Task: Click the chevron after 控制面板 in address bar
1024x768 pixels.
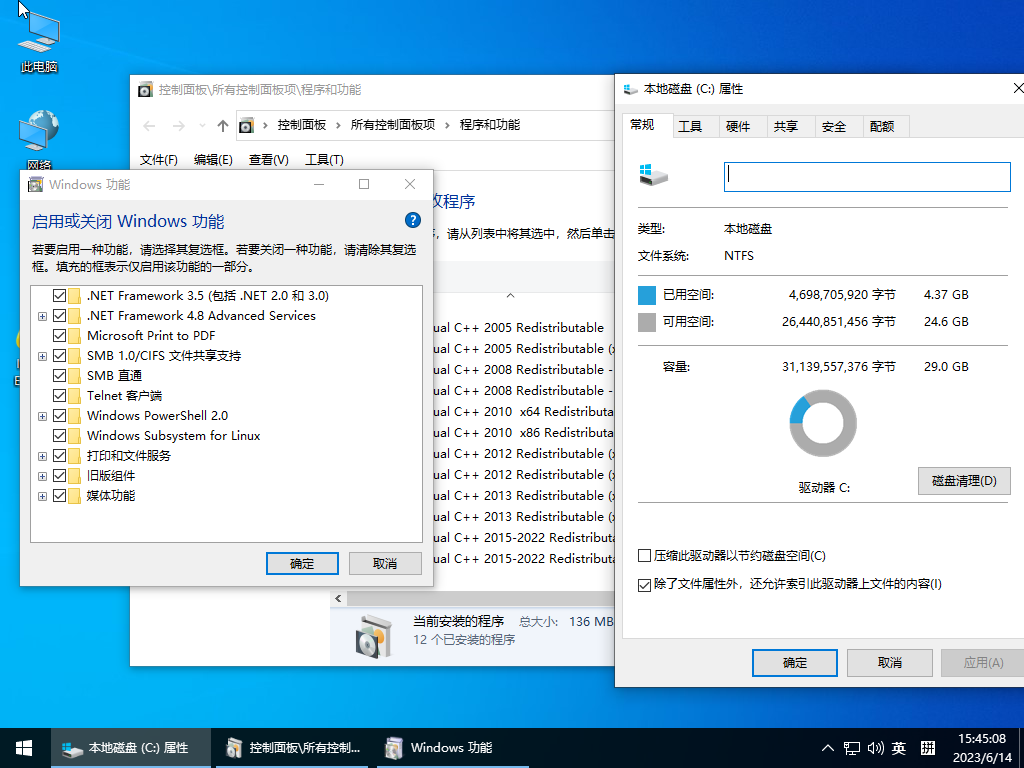Action: (x=338, y=125)
